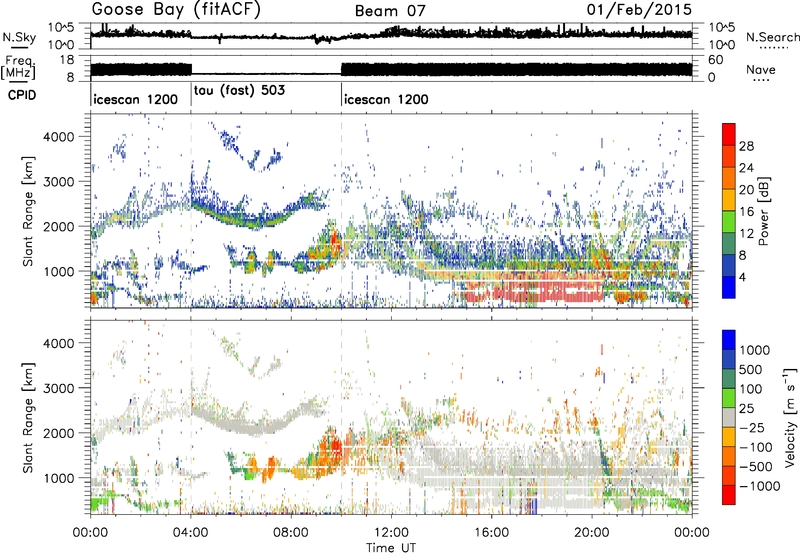
Task: Click the '20:00' time axis tick label
Action: 591,533
